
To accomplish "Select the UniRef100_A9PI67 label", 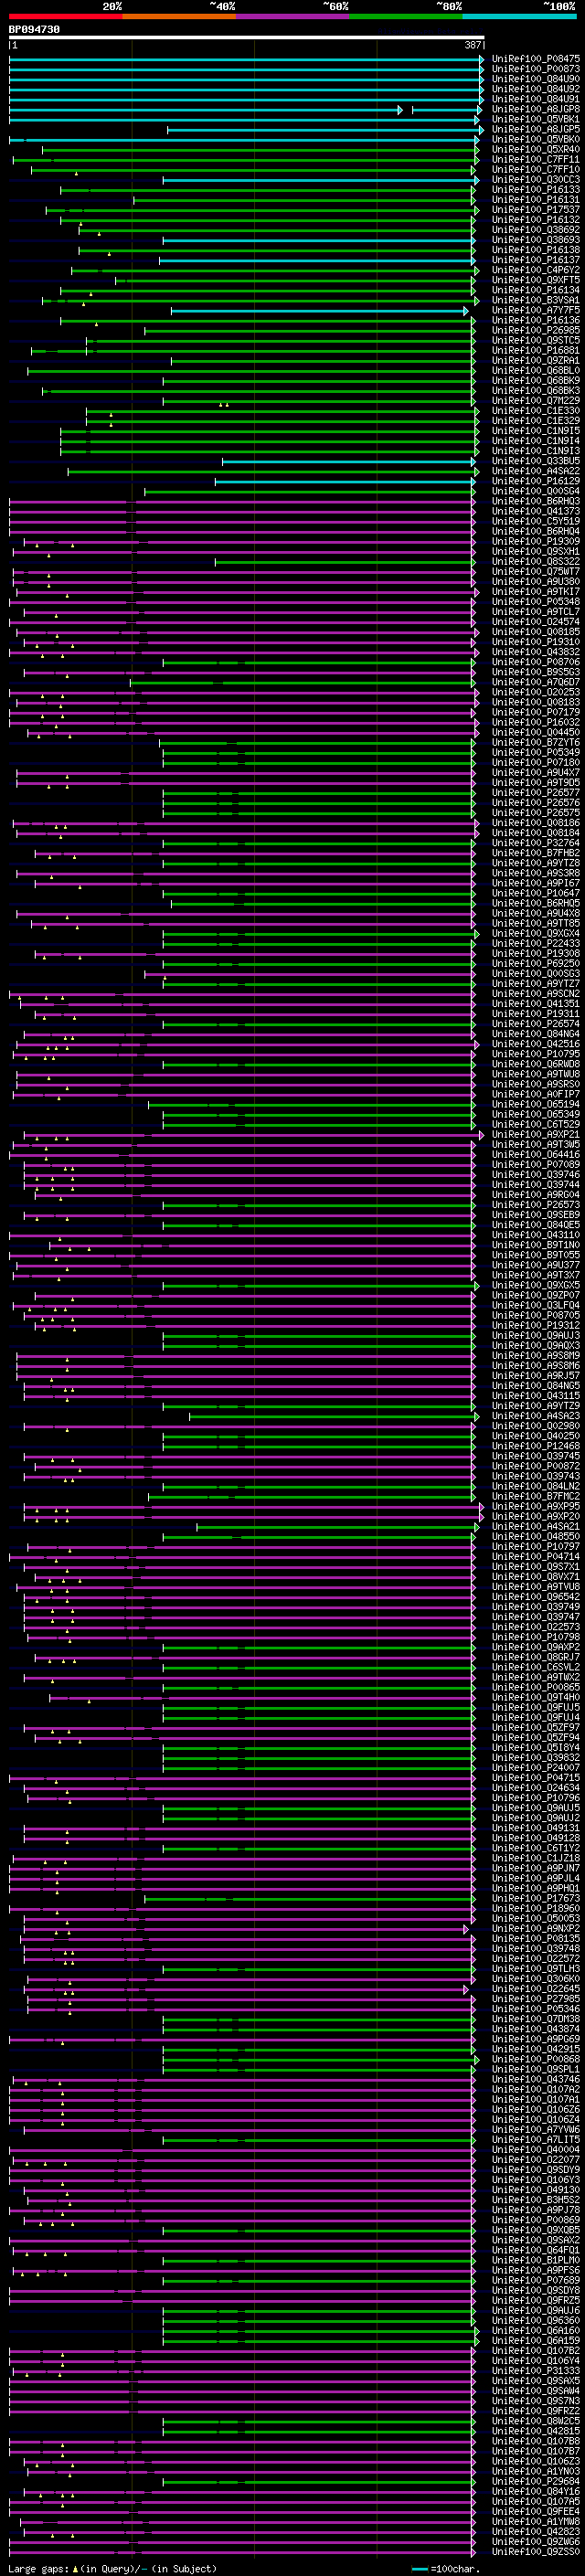I will tap(536, 883).
